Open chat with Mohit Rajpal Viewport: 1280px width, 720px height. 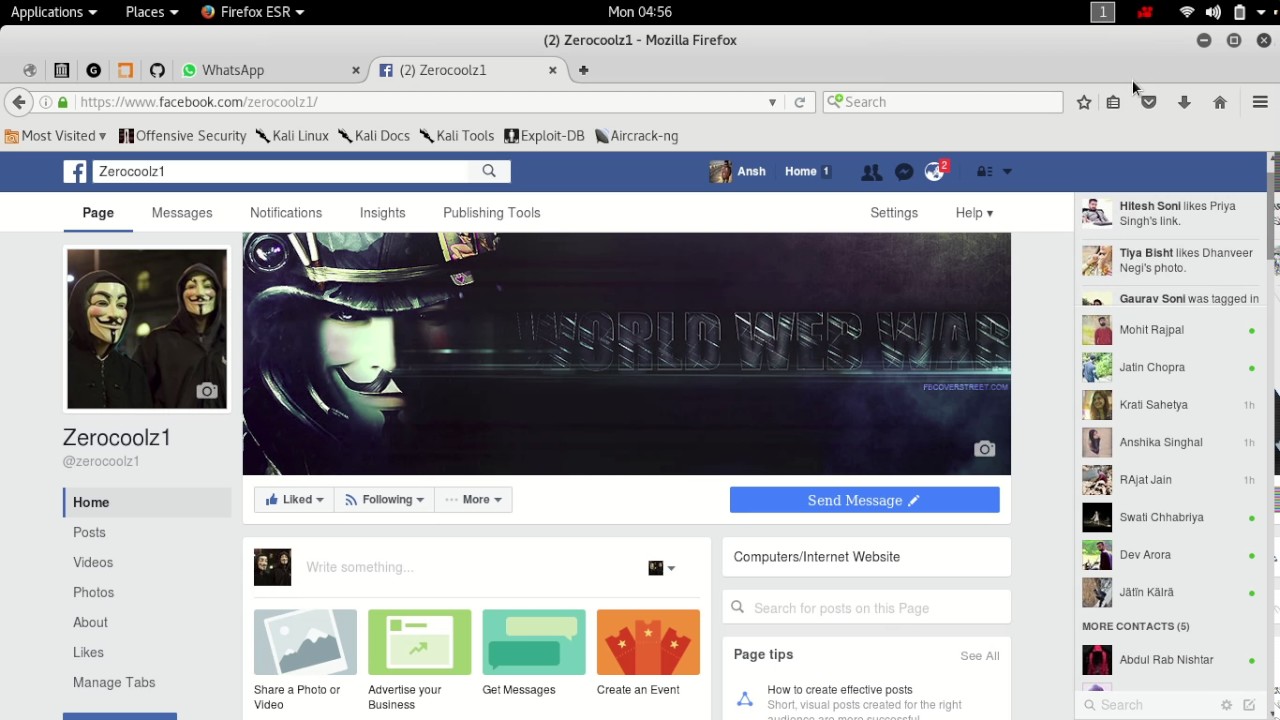click(x=1170, y=330)
